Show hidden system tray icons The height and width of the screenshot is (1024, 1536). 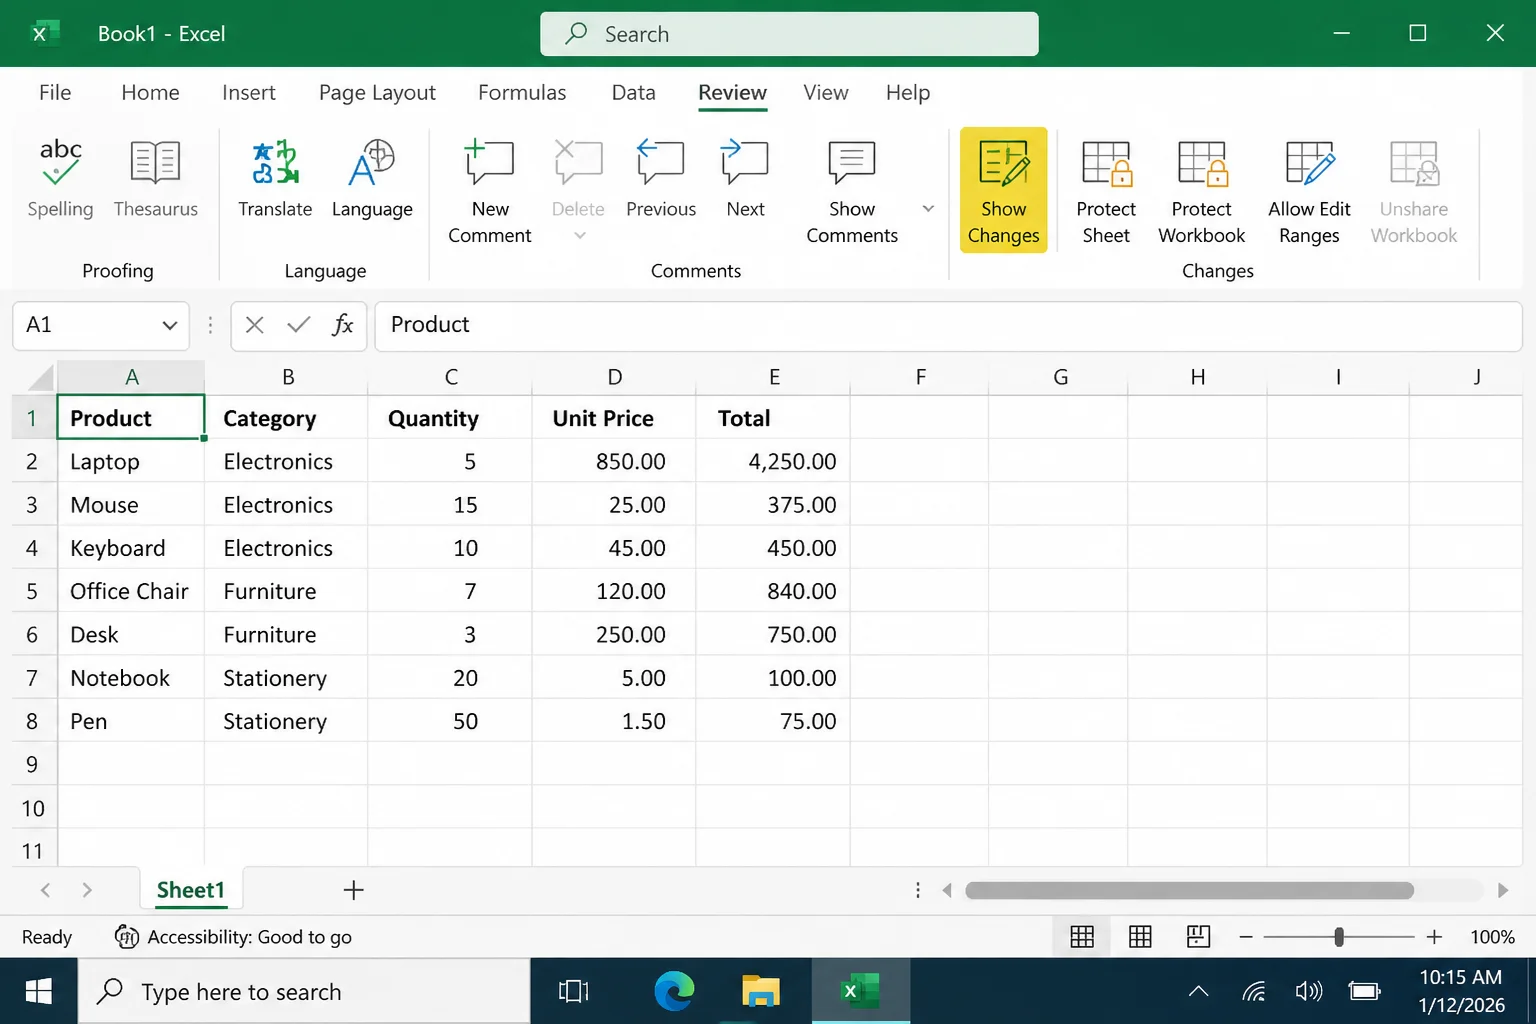point(1198,992)
